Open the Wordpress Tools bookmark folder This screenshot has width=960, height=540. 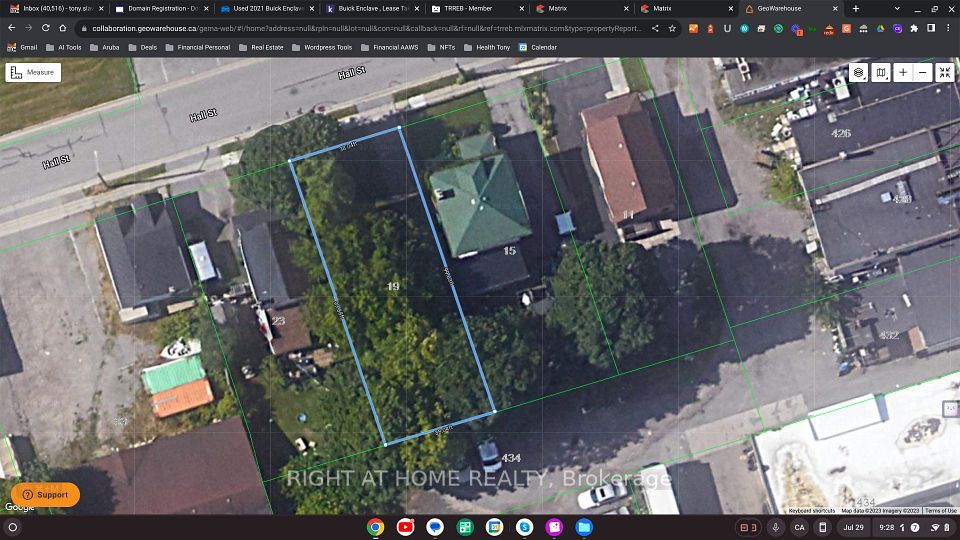(x=322, y=47)
